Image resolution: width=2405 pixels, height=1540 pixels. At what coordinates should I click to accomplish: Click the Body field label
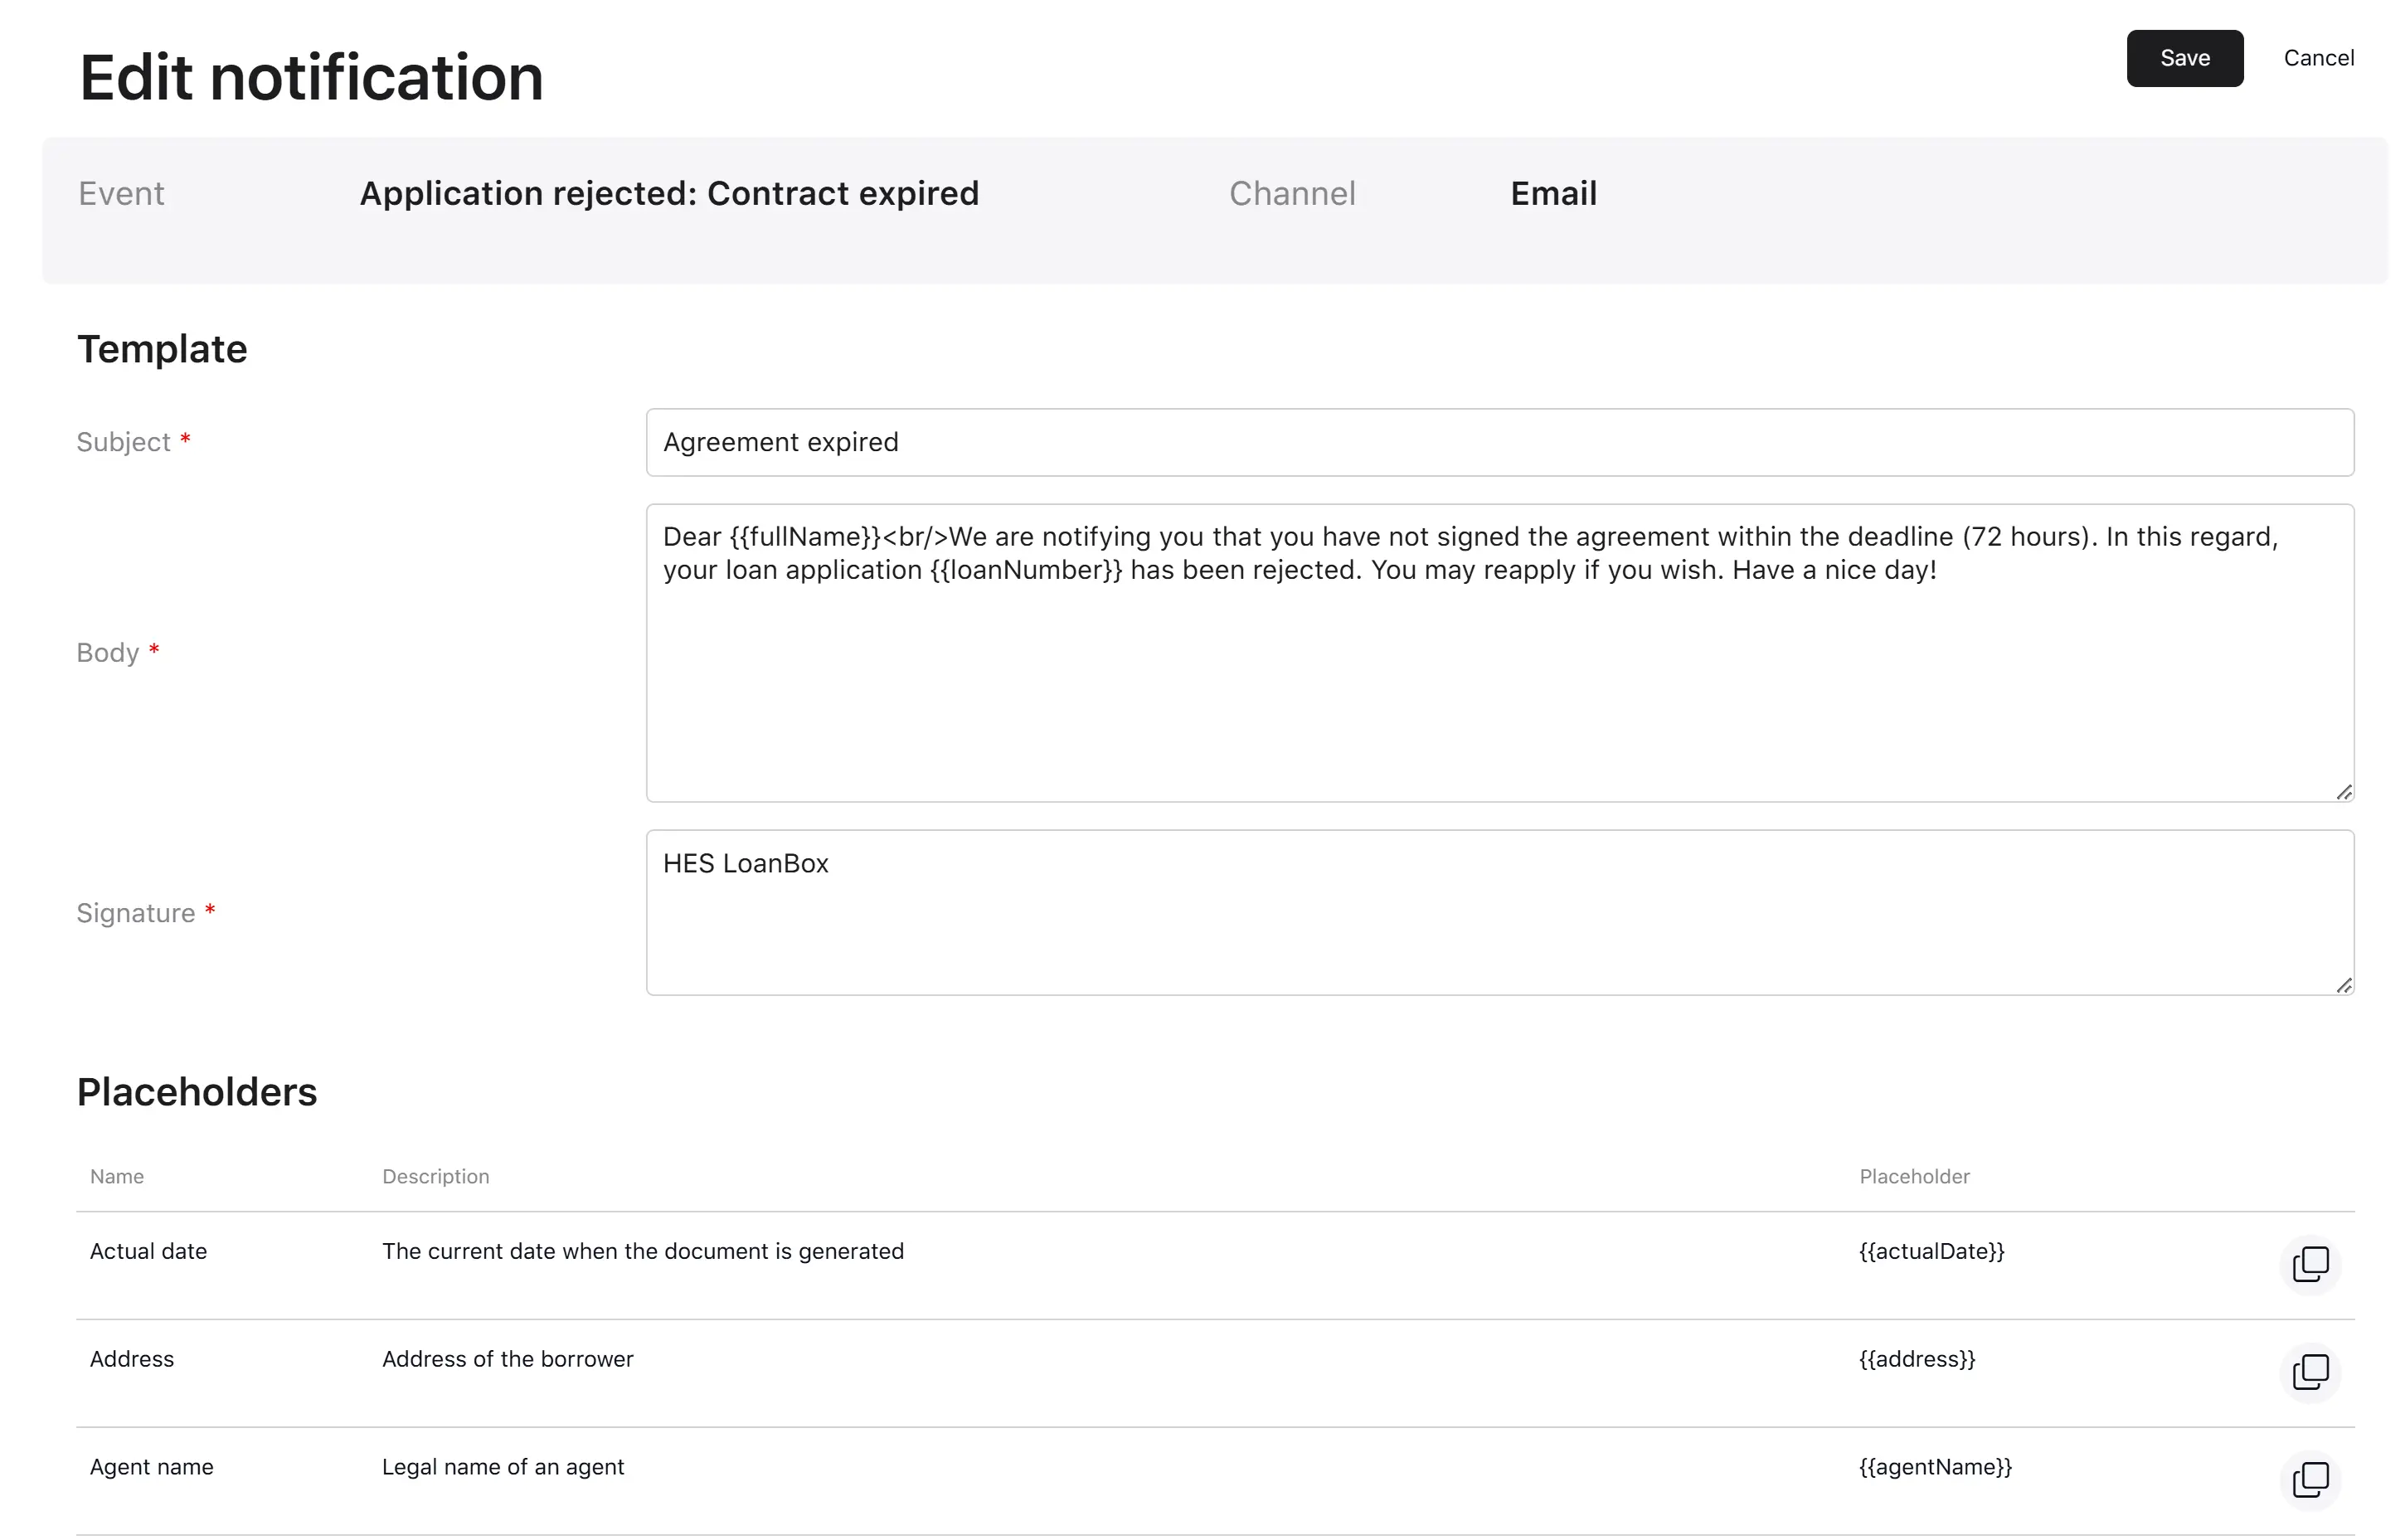click(108, 653)
